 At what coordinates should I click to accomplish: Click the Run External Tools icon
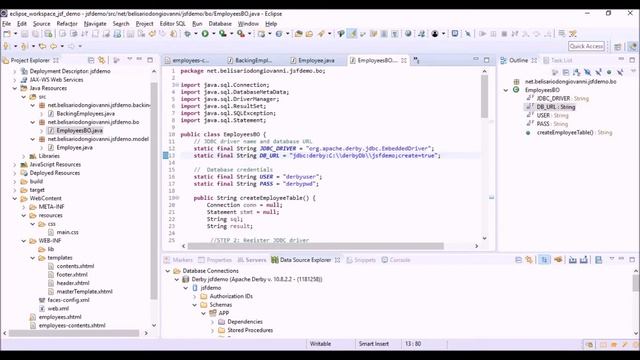pyautogui.click(x=241, y=33)
